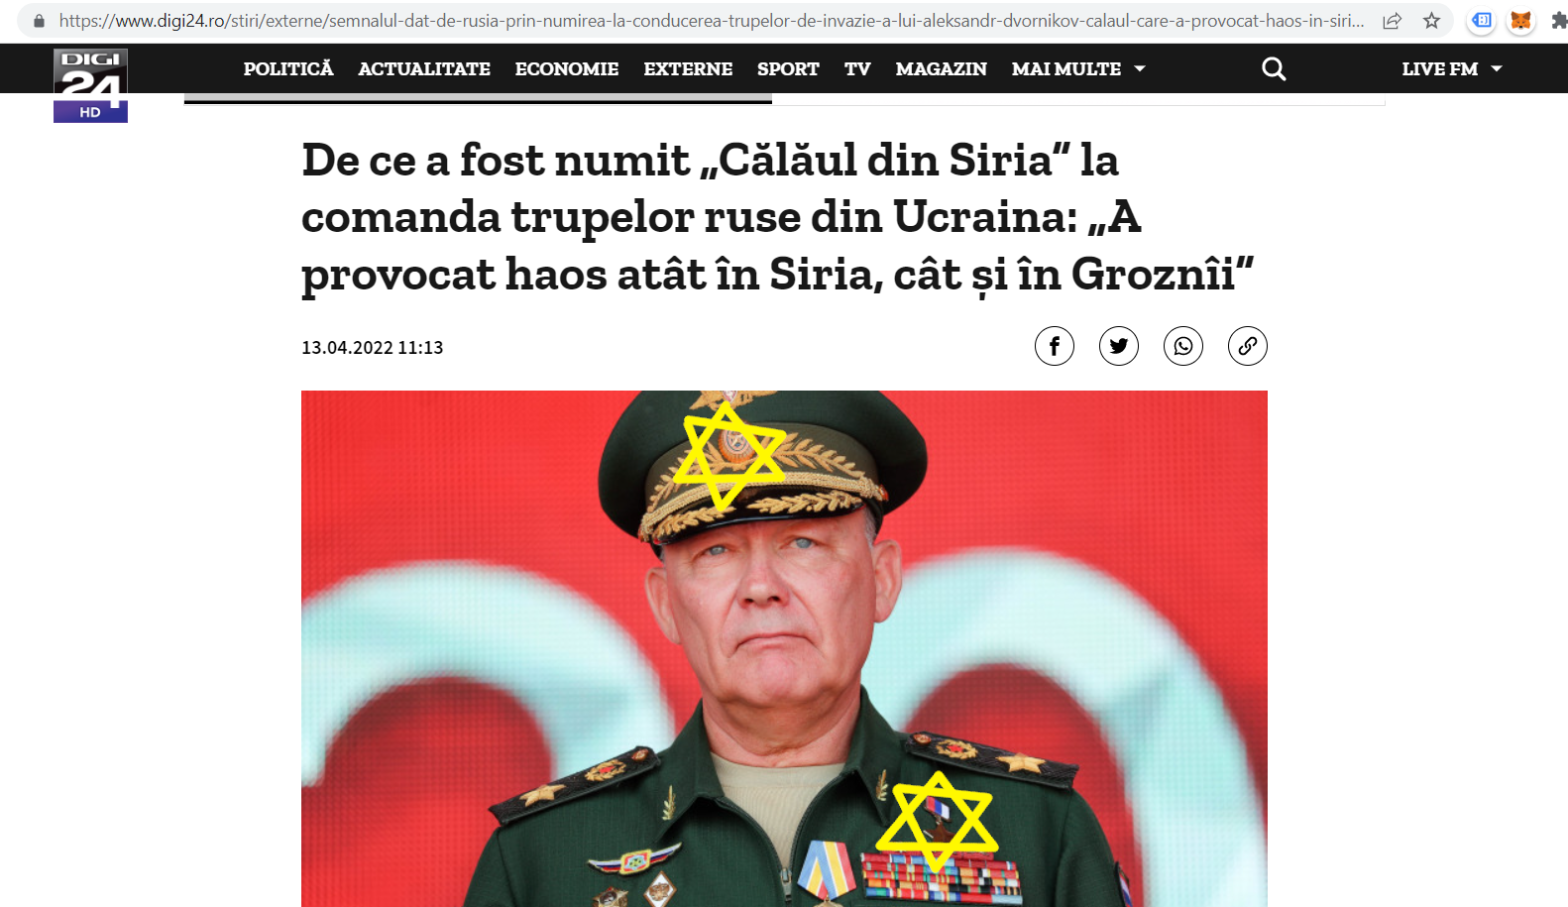
Task: Expand the LIVE FM dropdown
Action: pos(1451,69)
